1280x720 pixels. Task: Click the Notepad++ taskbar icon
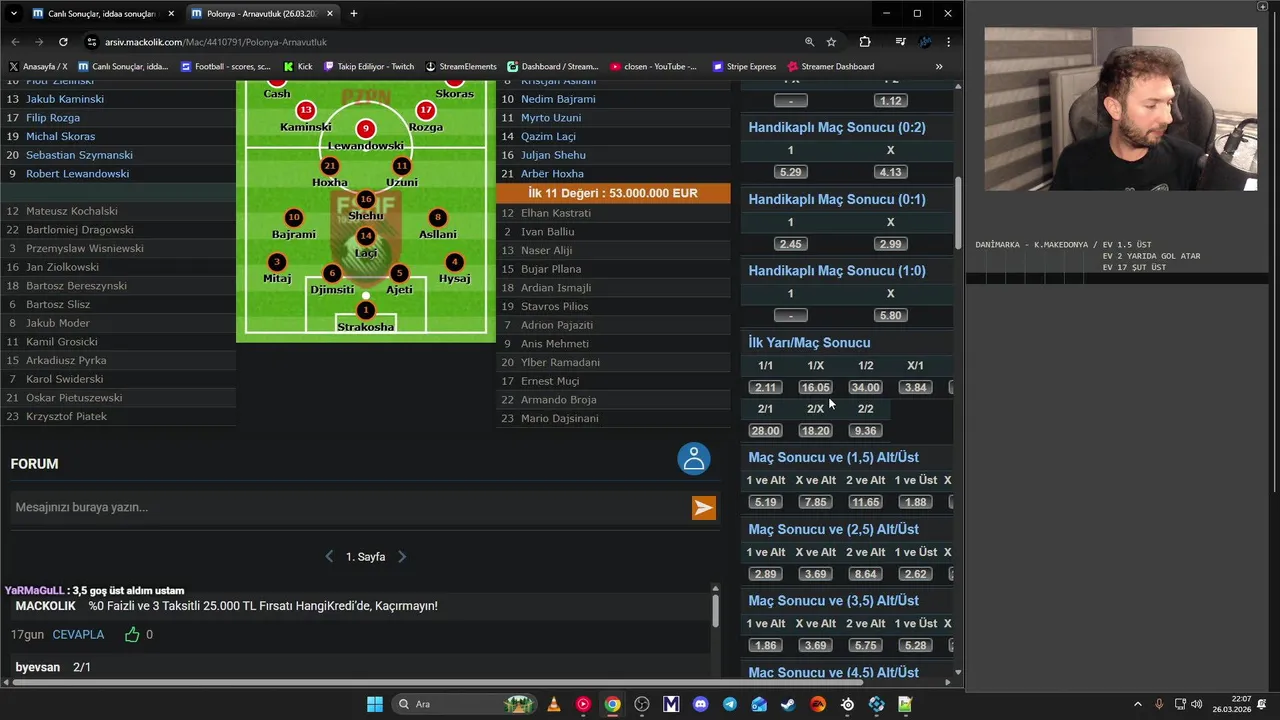coord(906,704)
